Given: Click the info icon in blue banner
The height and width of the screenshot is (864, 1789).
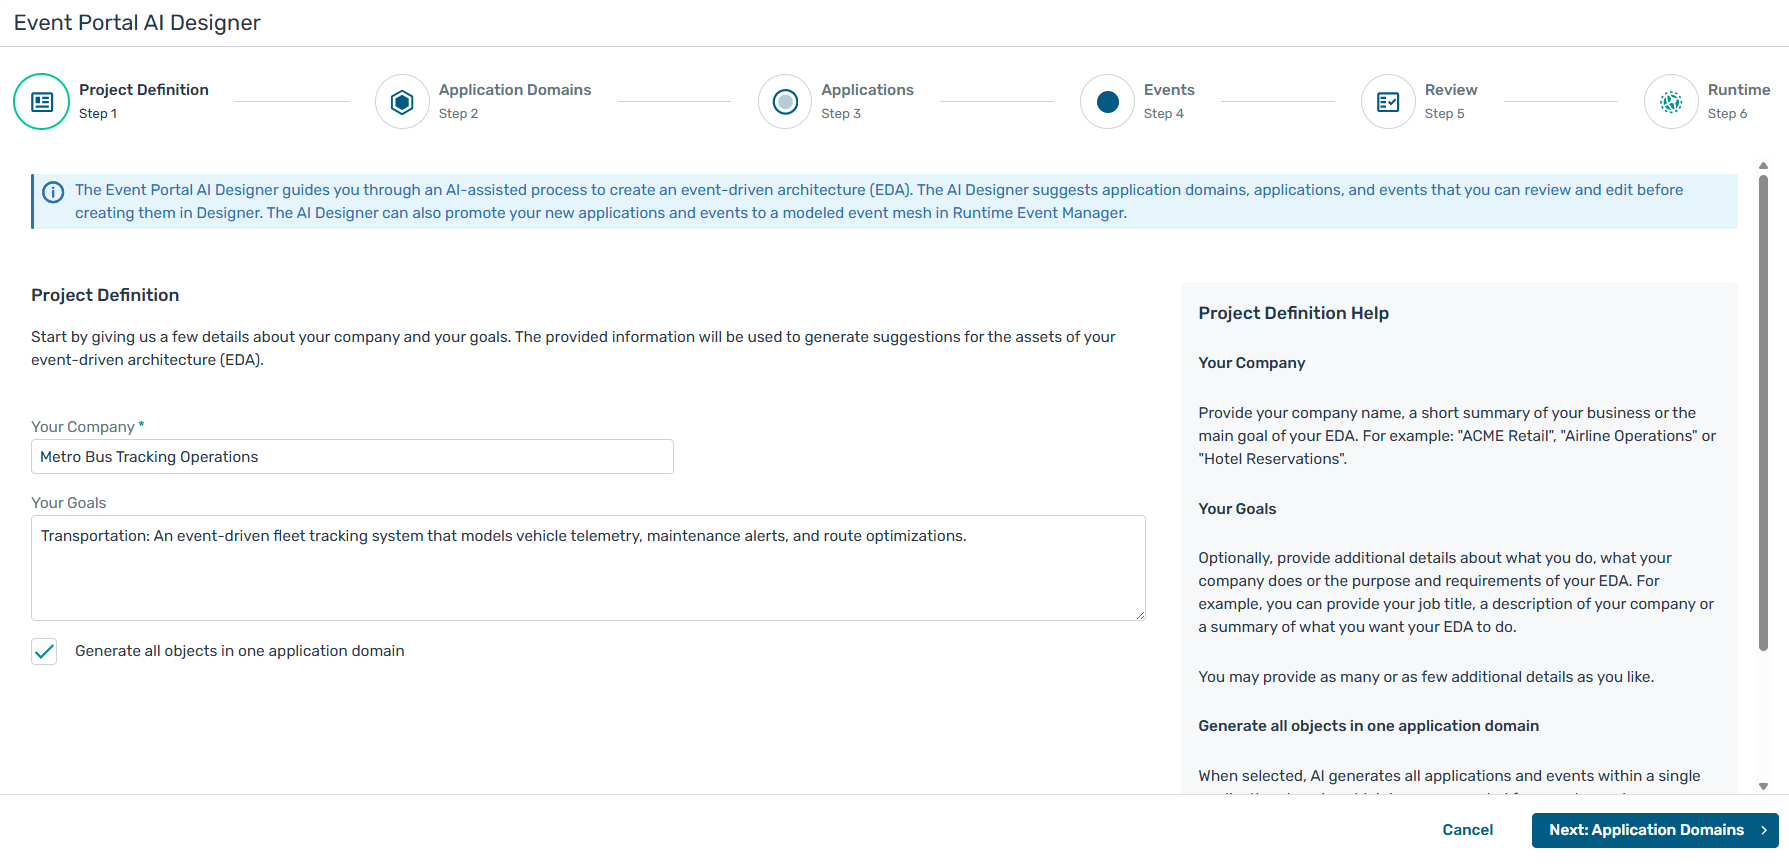Looking at the screenshot, I should click(53, 192).
